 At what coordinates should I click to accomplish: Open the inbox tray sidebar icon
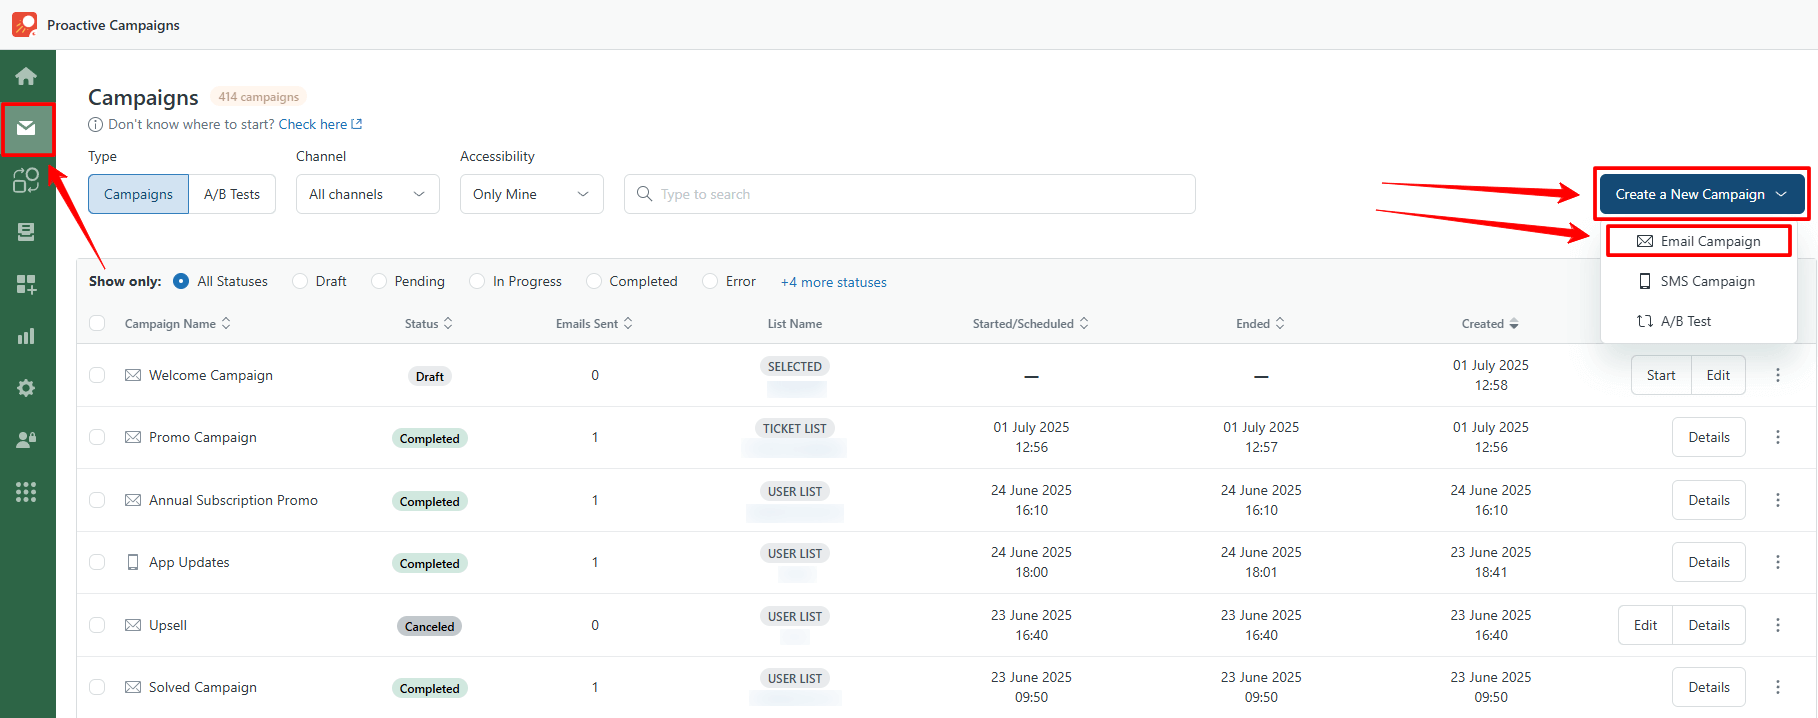26,232
